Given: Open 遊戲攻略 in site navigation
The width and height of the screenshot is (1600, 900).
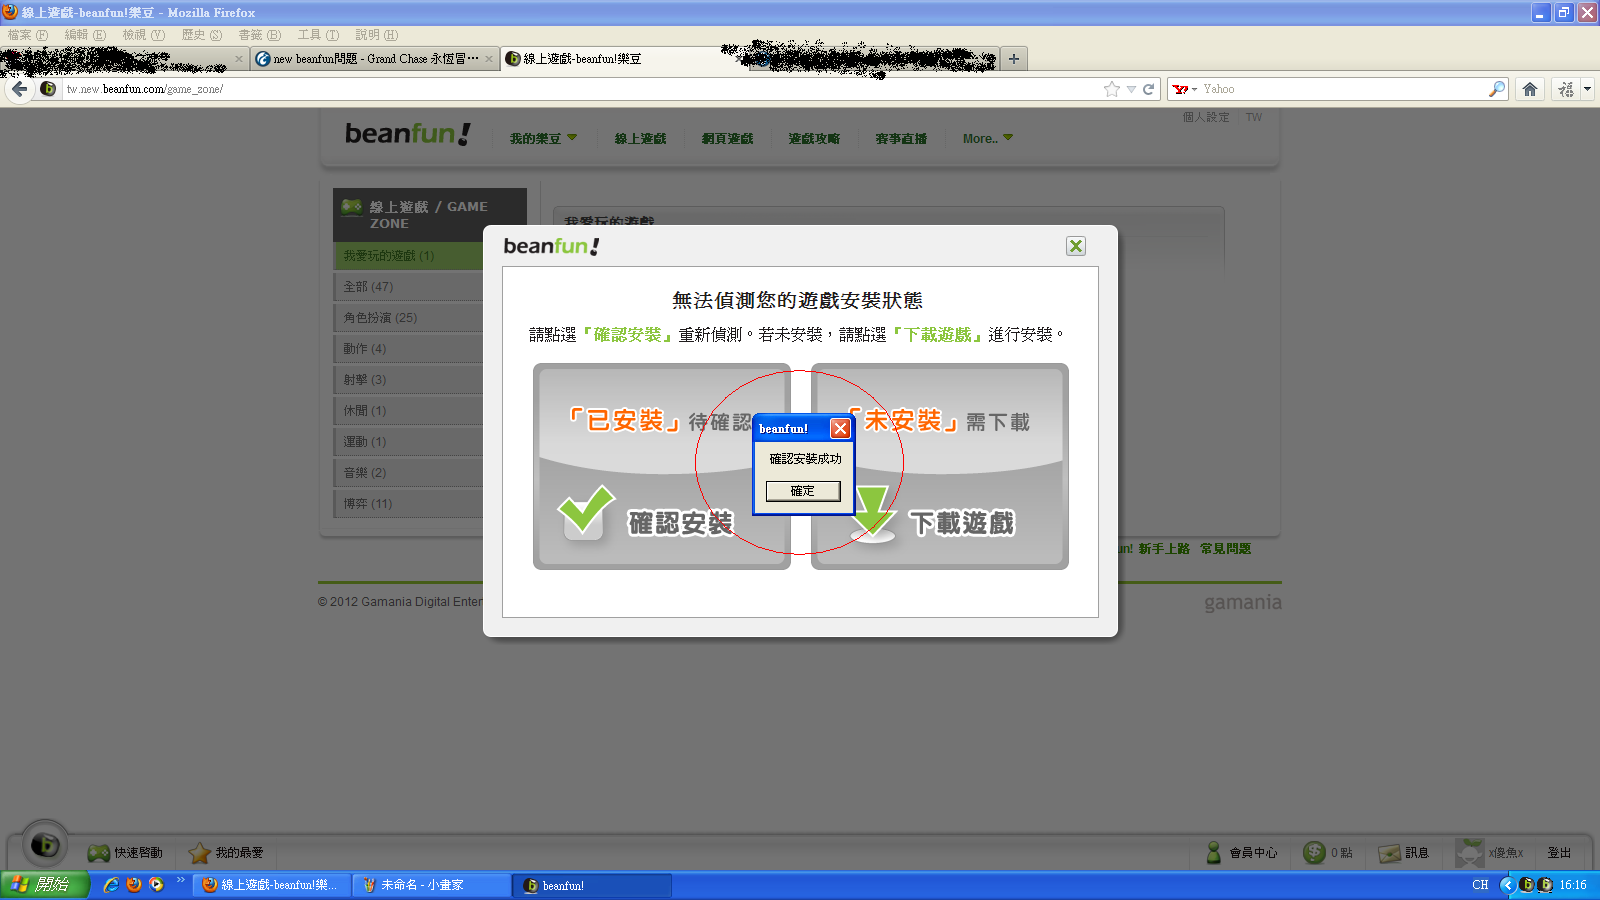Looking at the screenshot, I should click(814, 139).
